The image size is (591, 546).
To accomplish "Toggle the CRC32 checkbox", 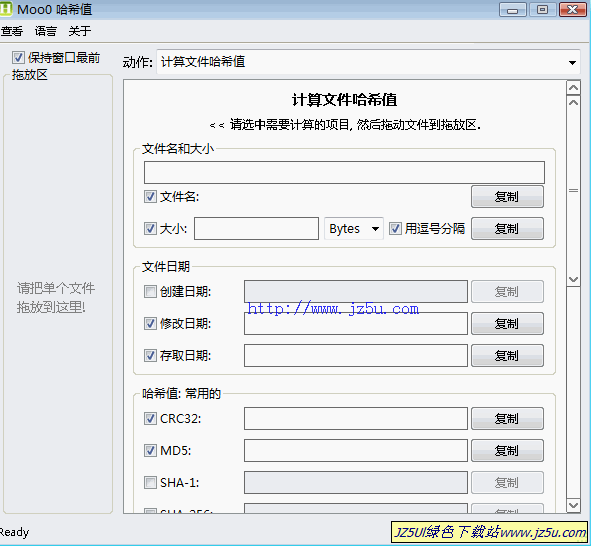I will click(150, 418).
